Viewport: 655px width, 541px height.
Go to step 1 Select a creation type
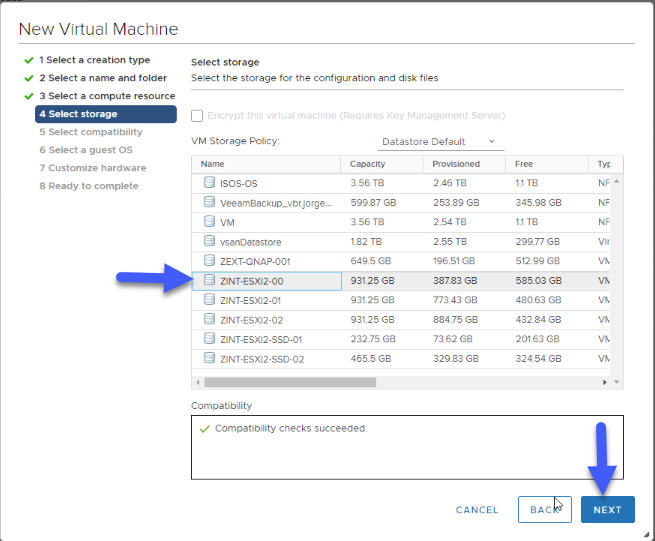[x=94, y=60]
